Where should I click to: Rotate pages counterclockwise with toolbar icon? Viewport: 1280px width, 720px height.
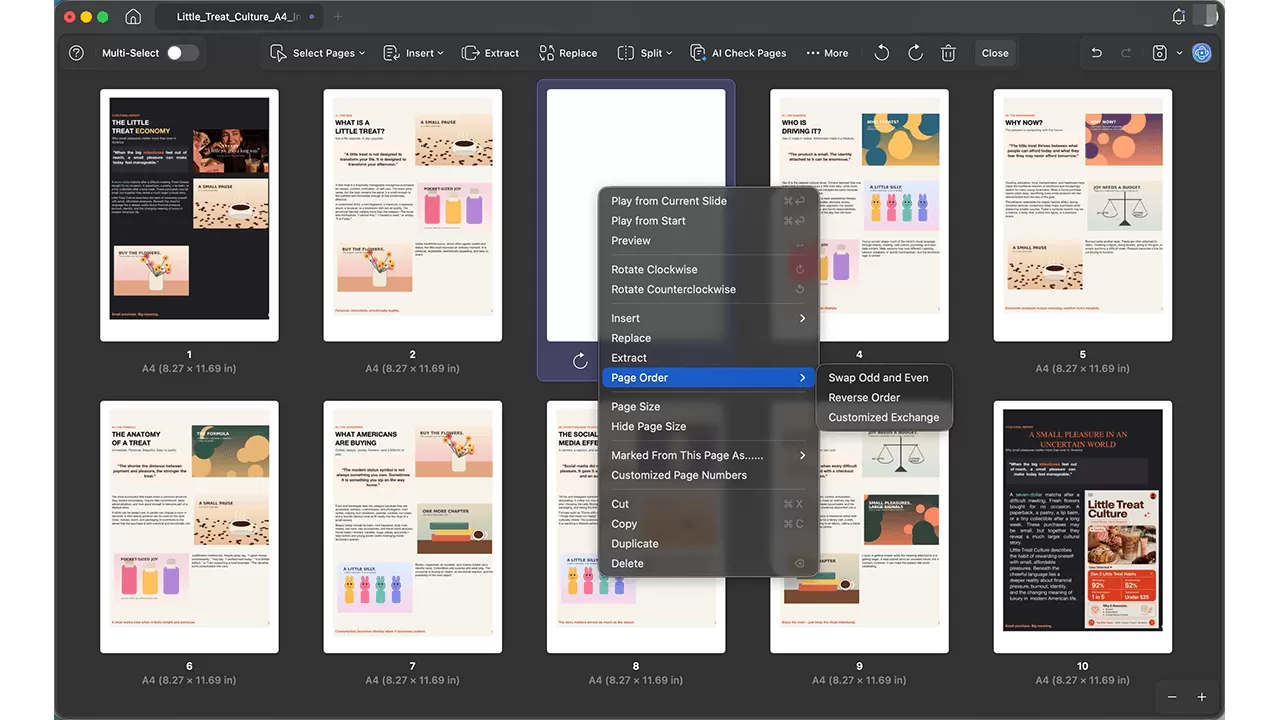881,53
